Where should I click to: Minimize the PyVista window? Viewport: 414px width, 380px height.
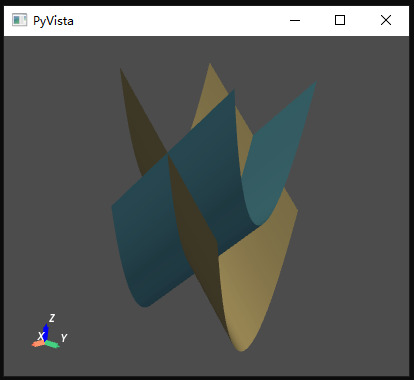295,20
